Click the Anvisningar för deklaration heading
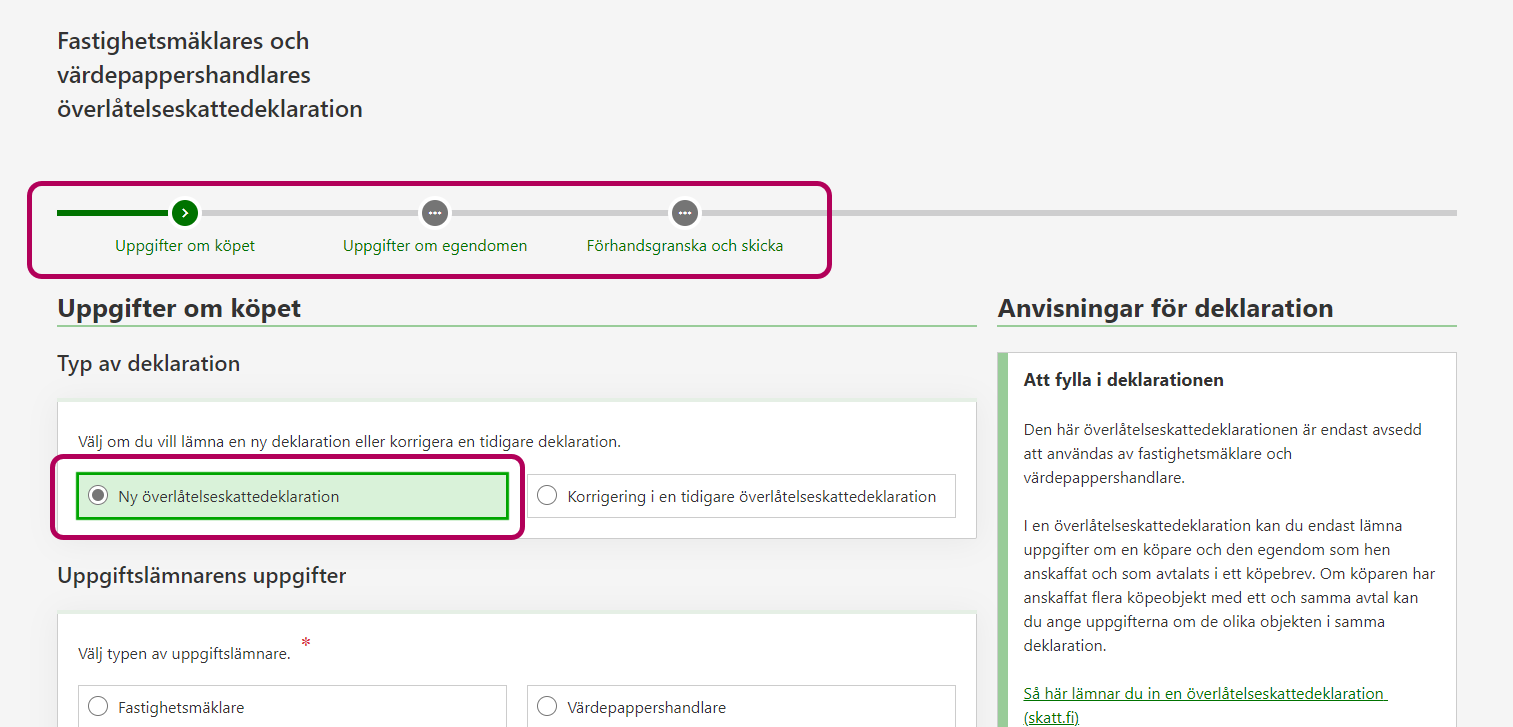 click(1165, 309)
